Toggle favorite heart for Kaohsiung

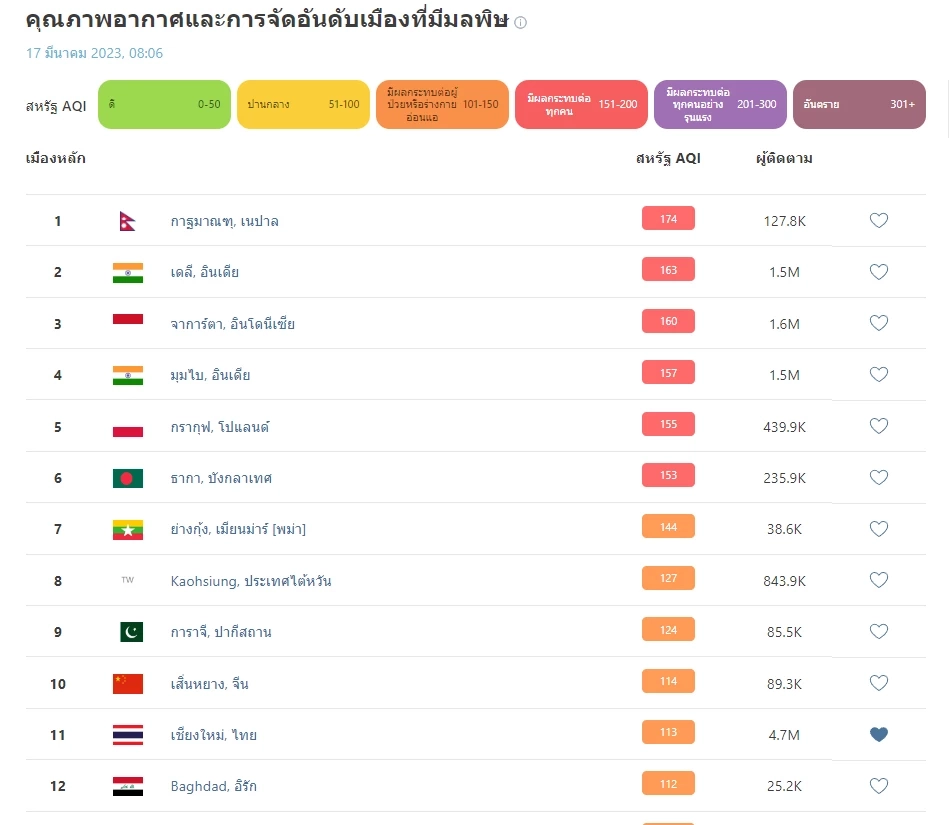878,580
